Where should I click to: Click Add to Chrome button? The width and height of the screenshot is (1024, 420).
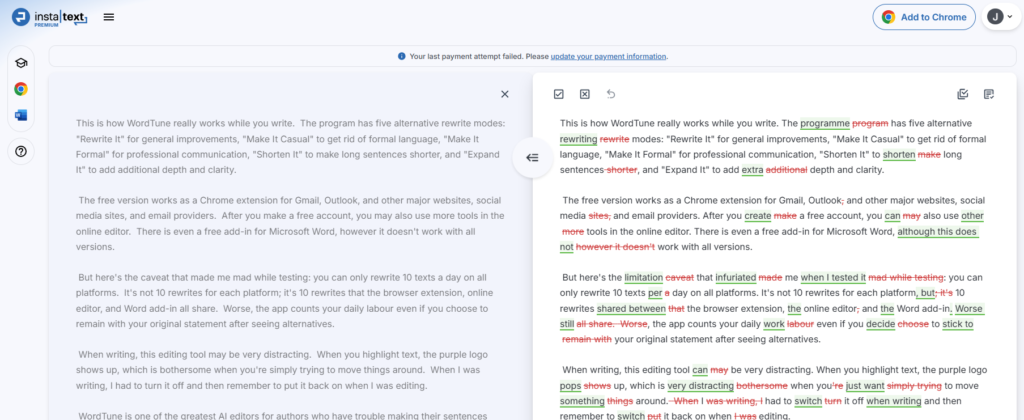[x=924, y=17]
